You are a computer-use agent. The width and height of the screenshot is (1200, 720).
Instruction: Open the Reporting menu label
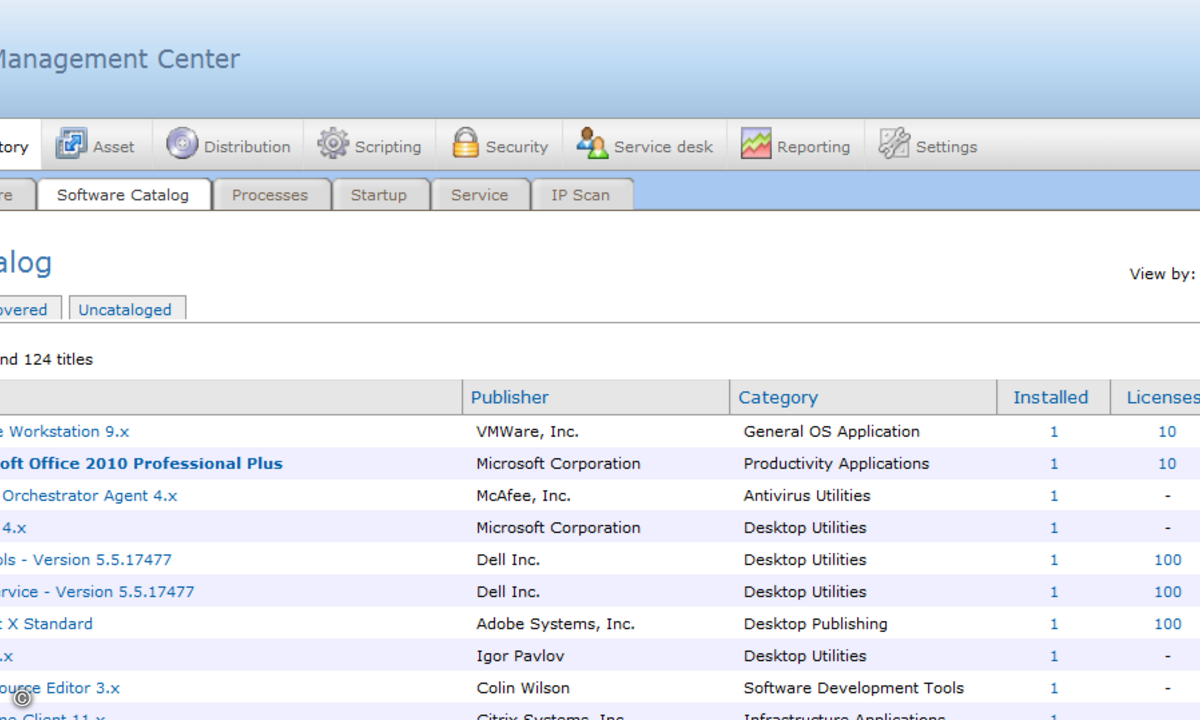[813, 147]
